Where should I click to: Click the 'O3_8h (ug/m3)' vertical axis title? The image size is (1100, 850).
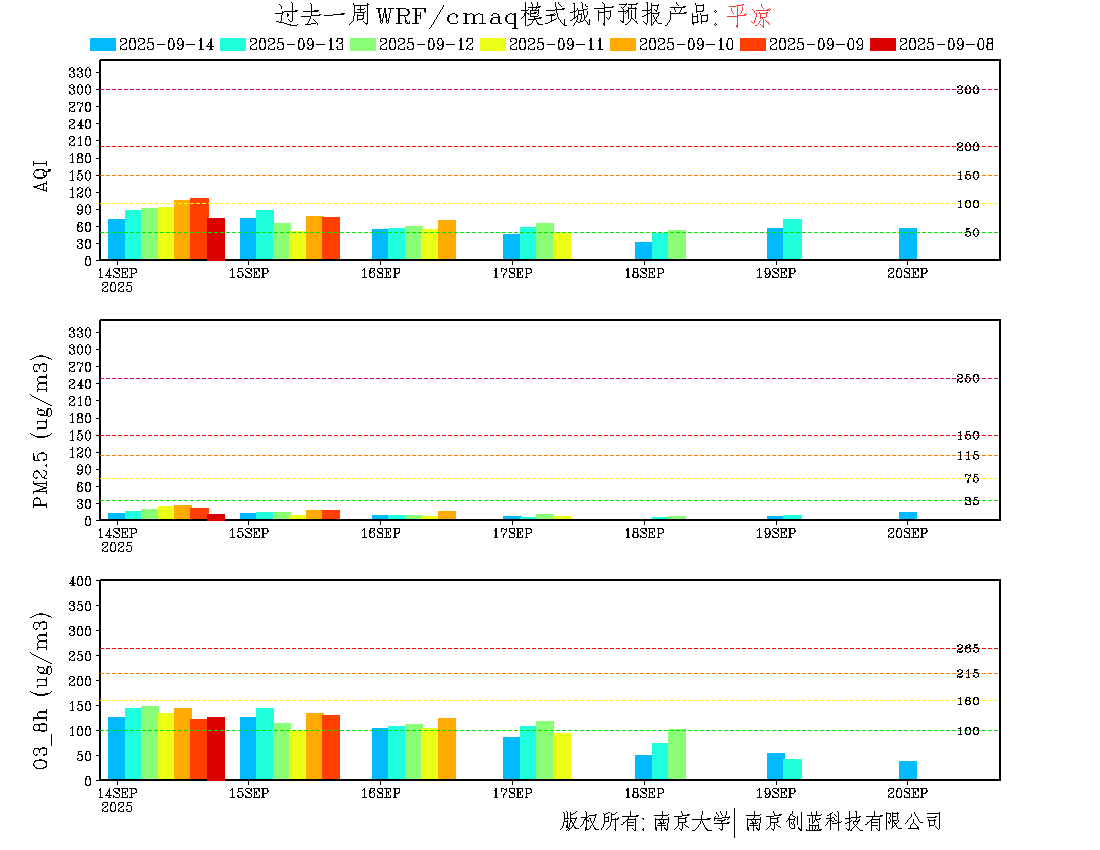[41, 691]
